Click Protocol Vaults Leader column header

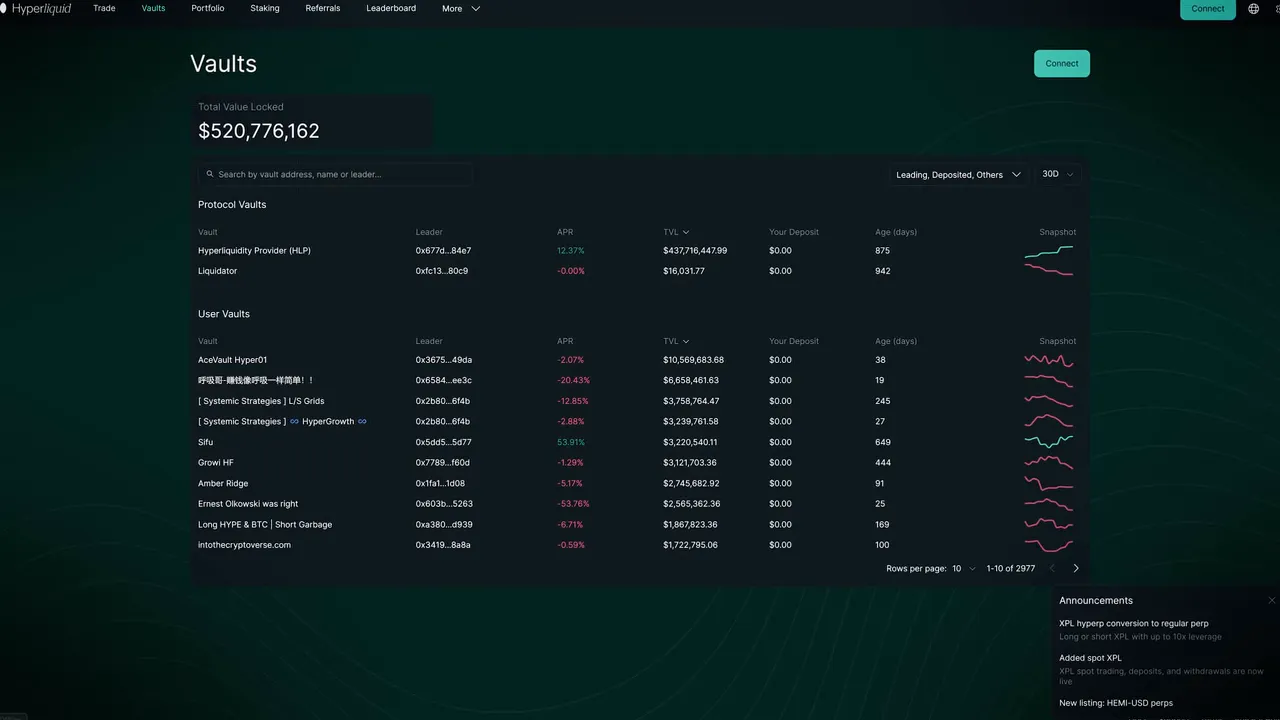(429, 232)
